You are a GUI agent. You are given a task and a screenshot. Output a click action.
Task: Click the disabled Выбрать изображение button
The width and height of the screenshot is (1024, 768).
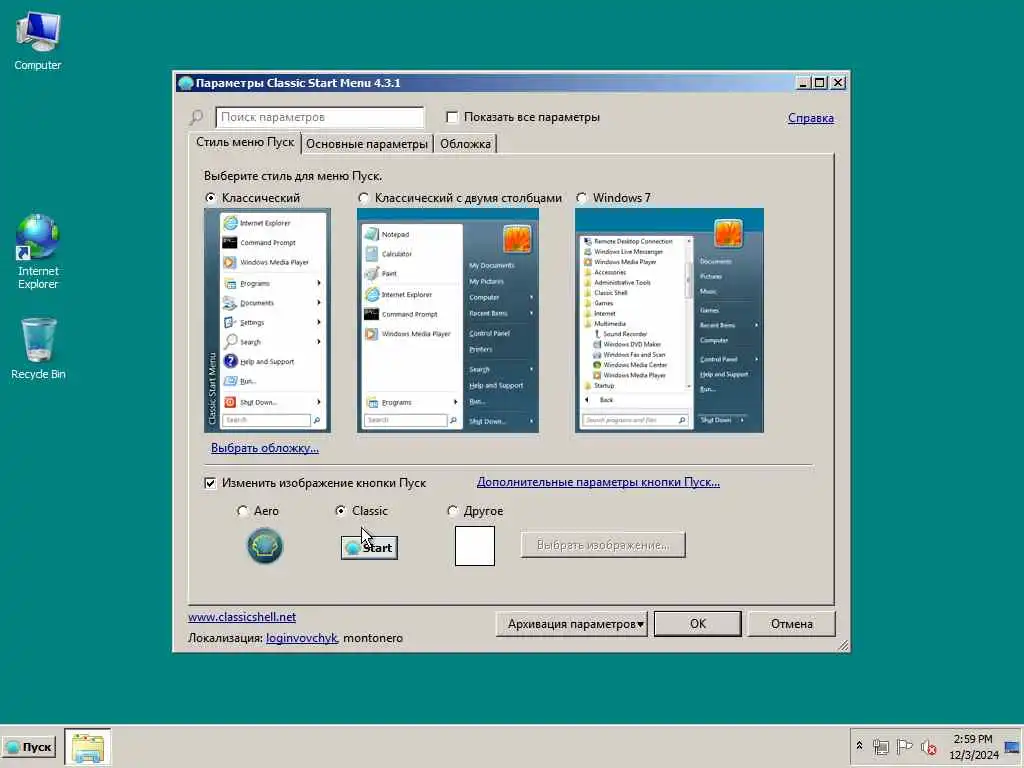(603, 545)
